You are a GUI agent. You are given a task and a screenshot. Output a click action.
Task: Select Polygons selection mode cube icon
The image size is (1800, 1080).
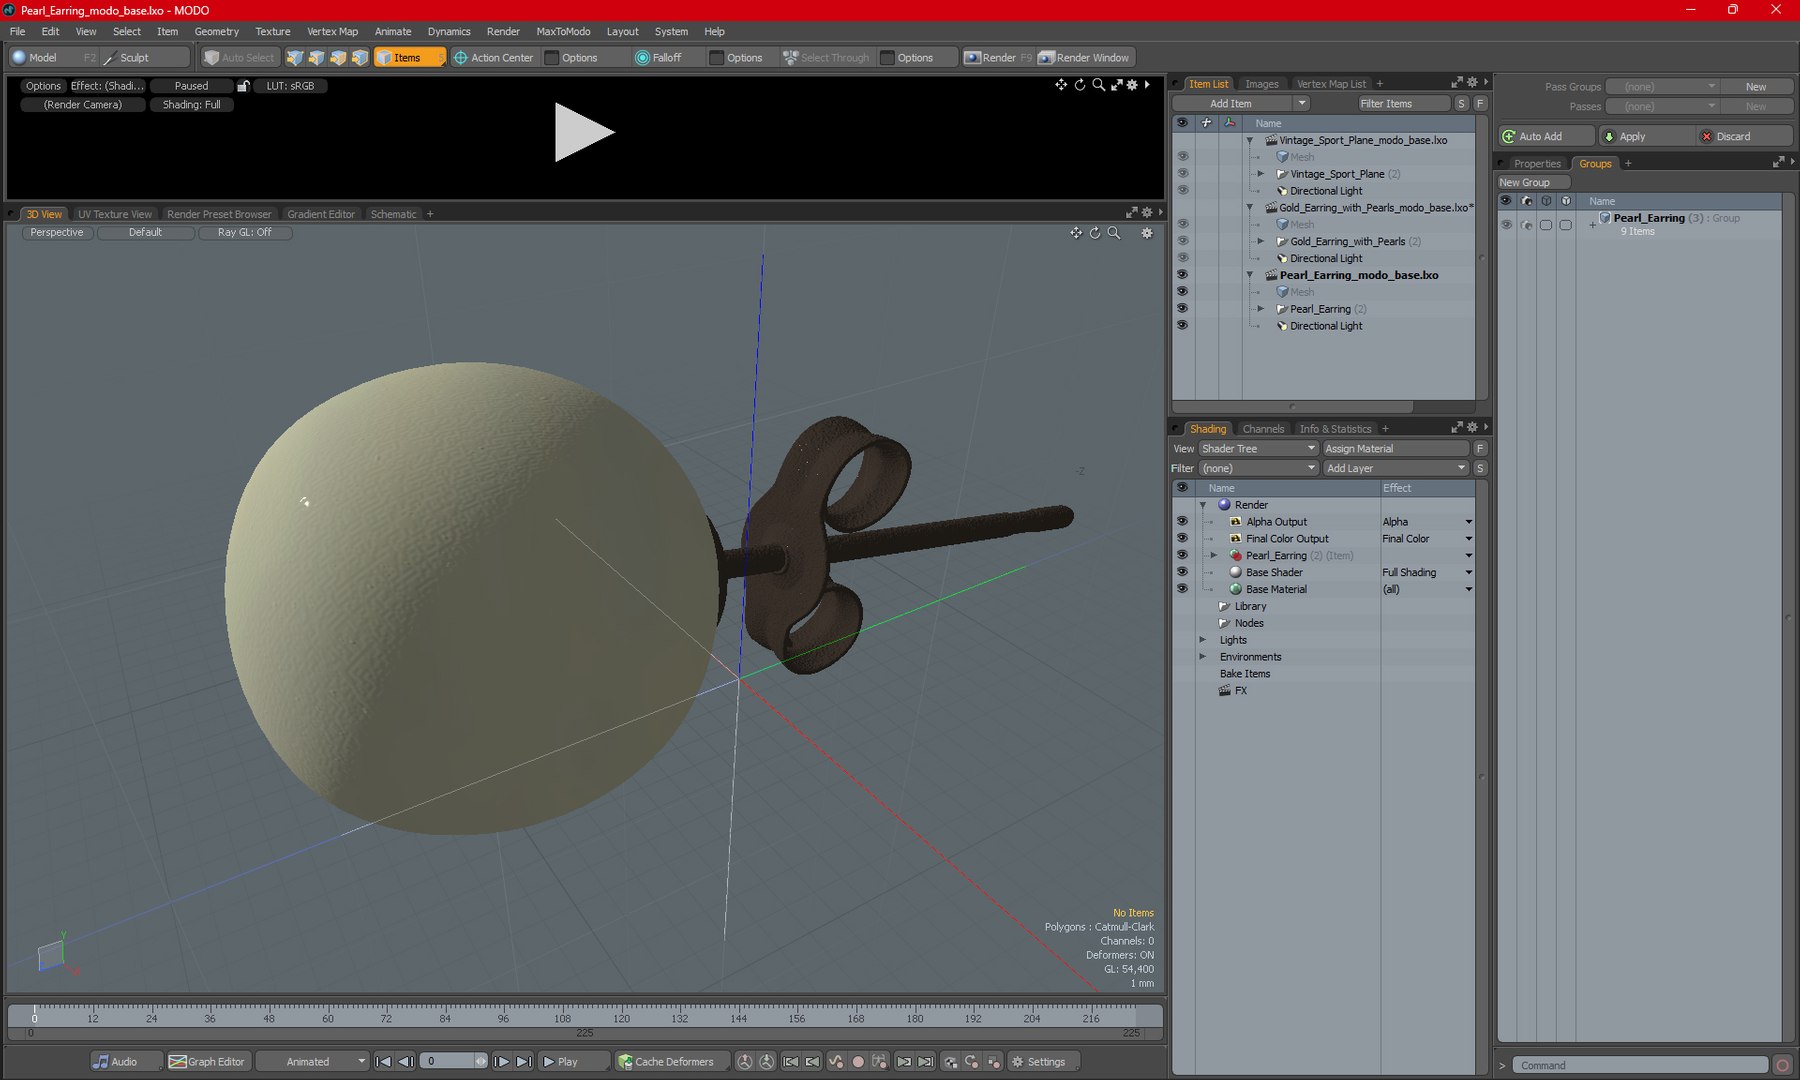(x=339, y=58)
